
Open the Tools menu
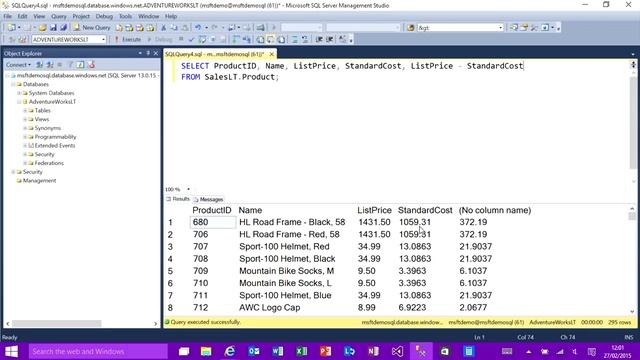point(125,16)
